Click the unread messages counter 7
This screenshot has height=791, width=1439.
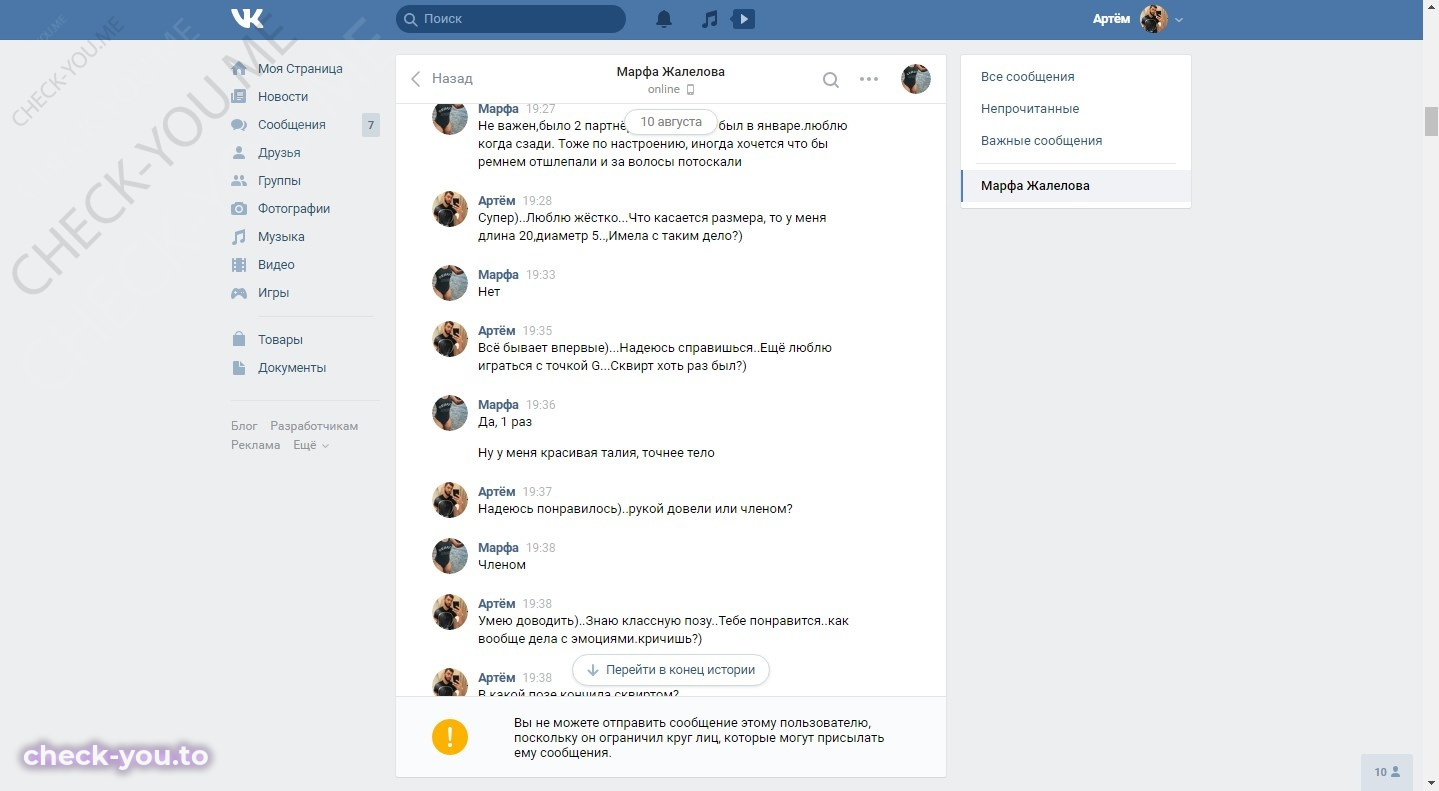pos(371,125)
